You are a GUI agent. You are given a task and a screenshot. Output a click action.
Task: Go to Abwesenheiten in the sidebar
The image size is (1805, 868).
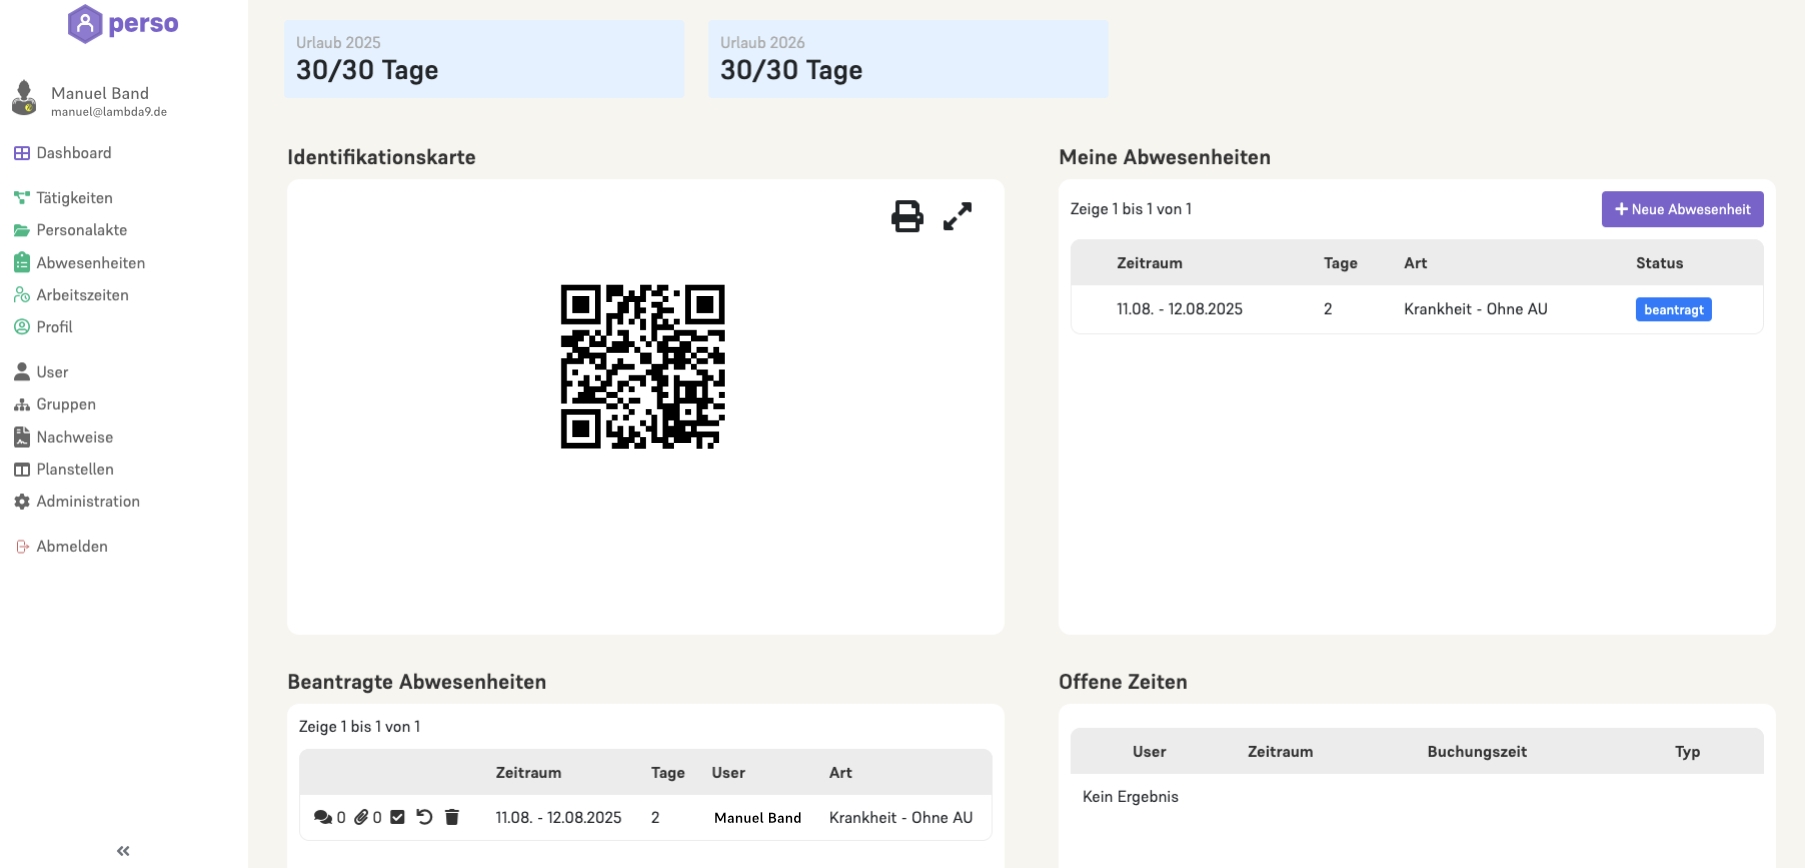(x=90, y=263)
